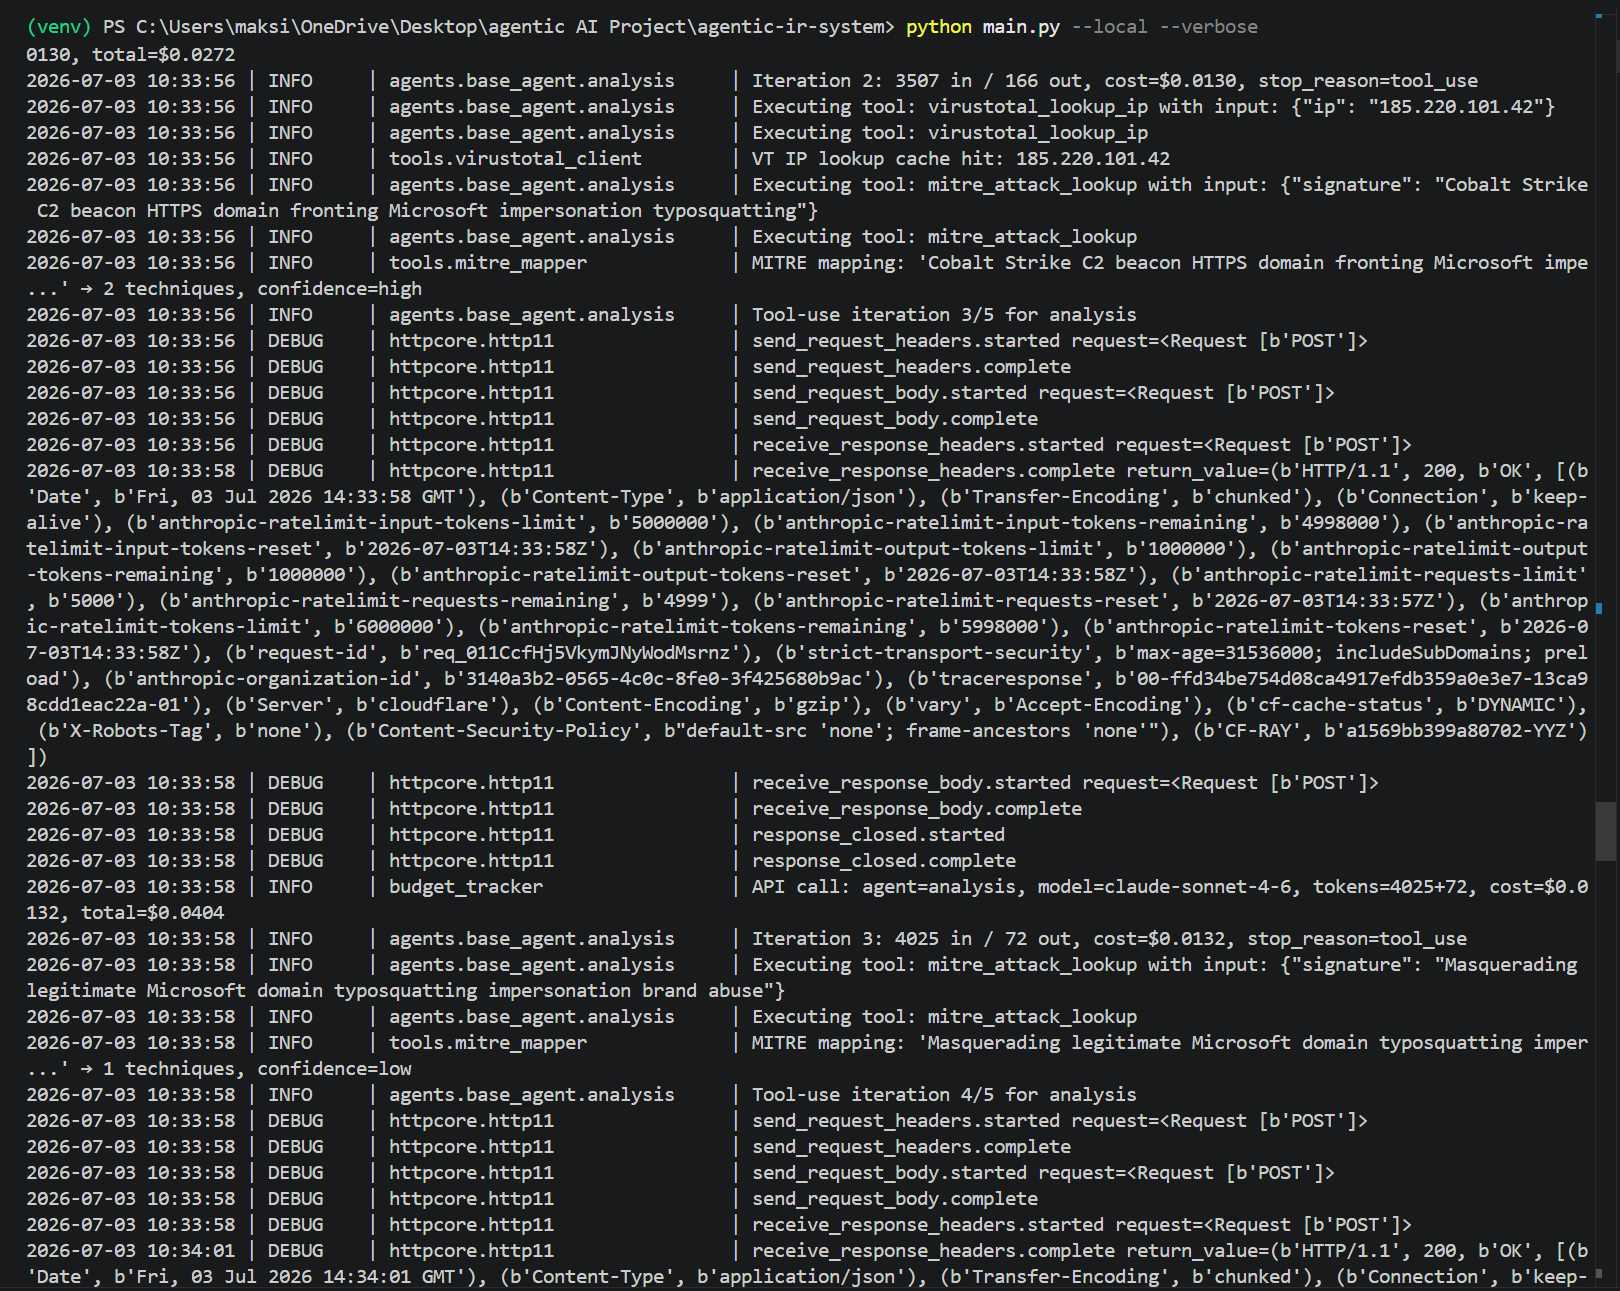Click the 'main.py' filename on the command line
1620x1291 pixels.
point(1021,27)
